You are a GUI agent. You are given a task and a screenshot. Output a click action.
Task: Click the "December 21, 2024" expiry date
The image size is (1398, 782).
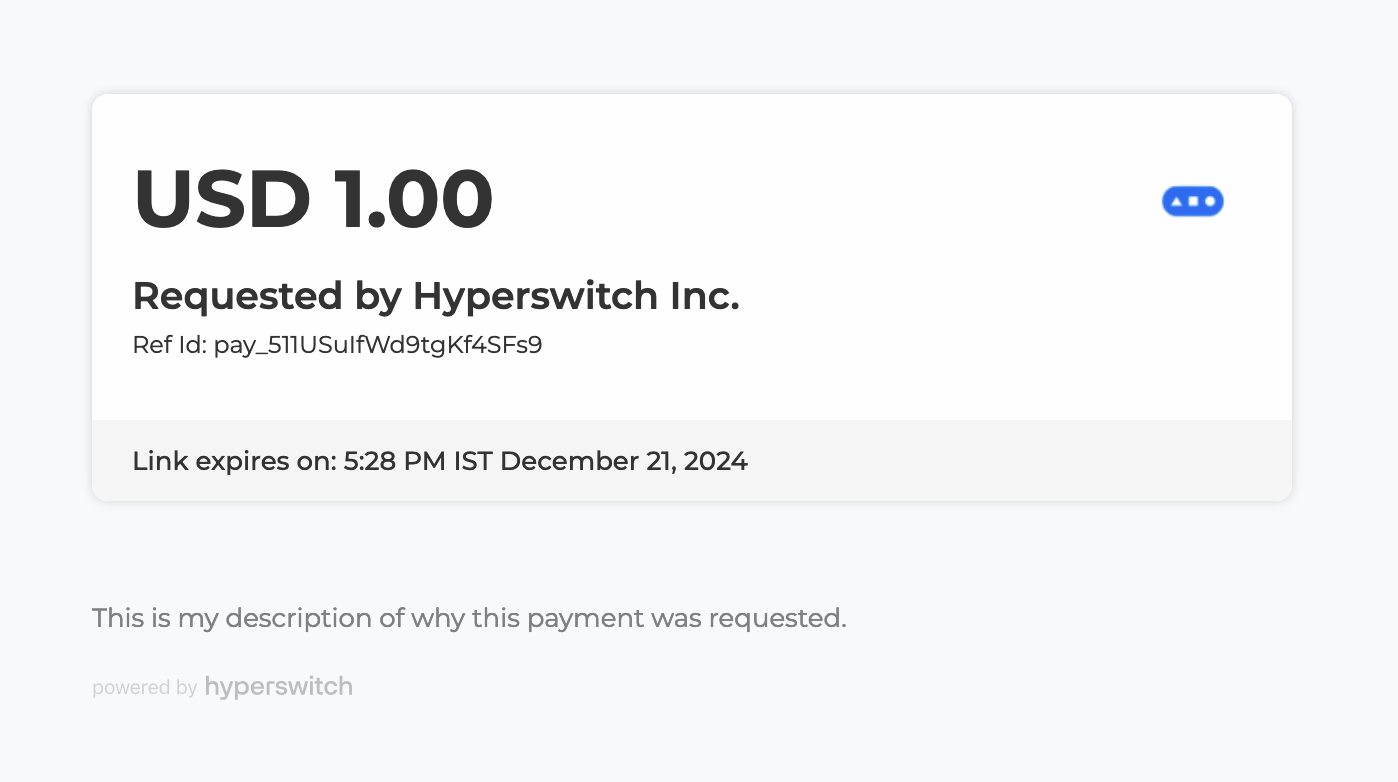[x=623, y=461]
